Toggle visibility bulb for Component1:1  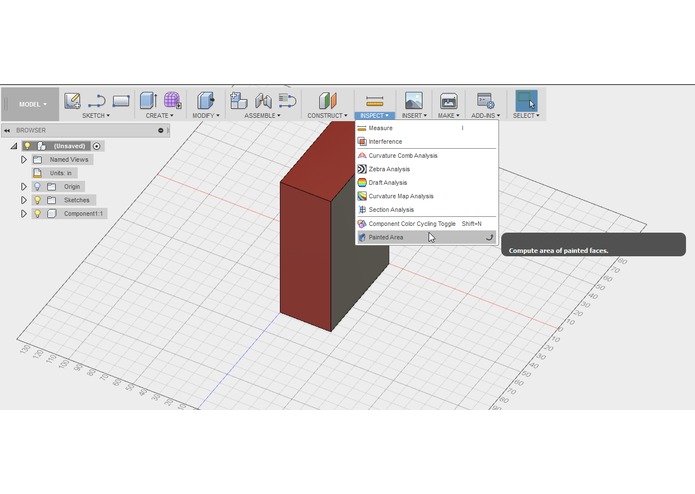pos(38,214)
